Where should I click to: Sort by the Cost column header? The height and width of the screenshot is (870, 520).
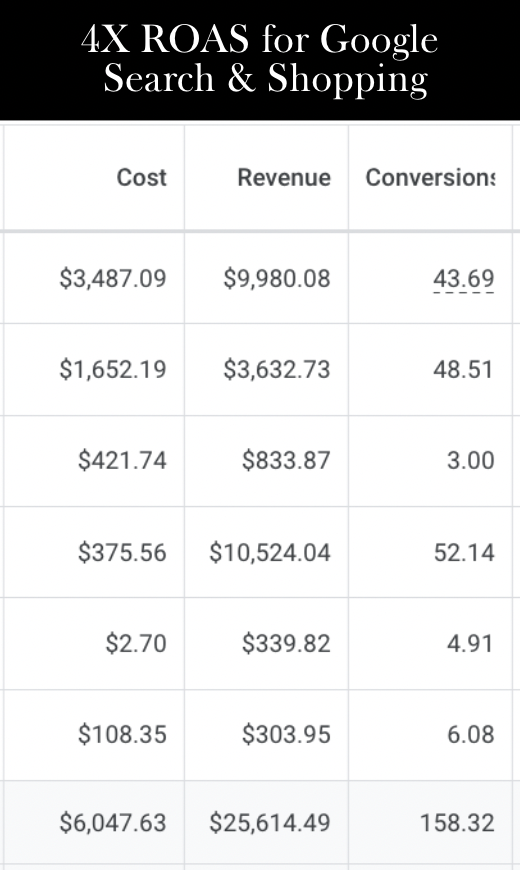pyautogui.click(x=142, y=178)
